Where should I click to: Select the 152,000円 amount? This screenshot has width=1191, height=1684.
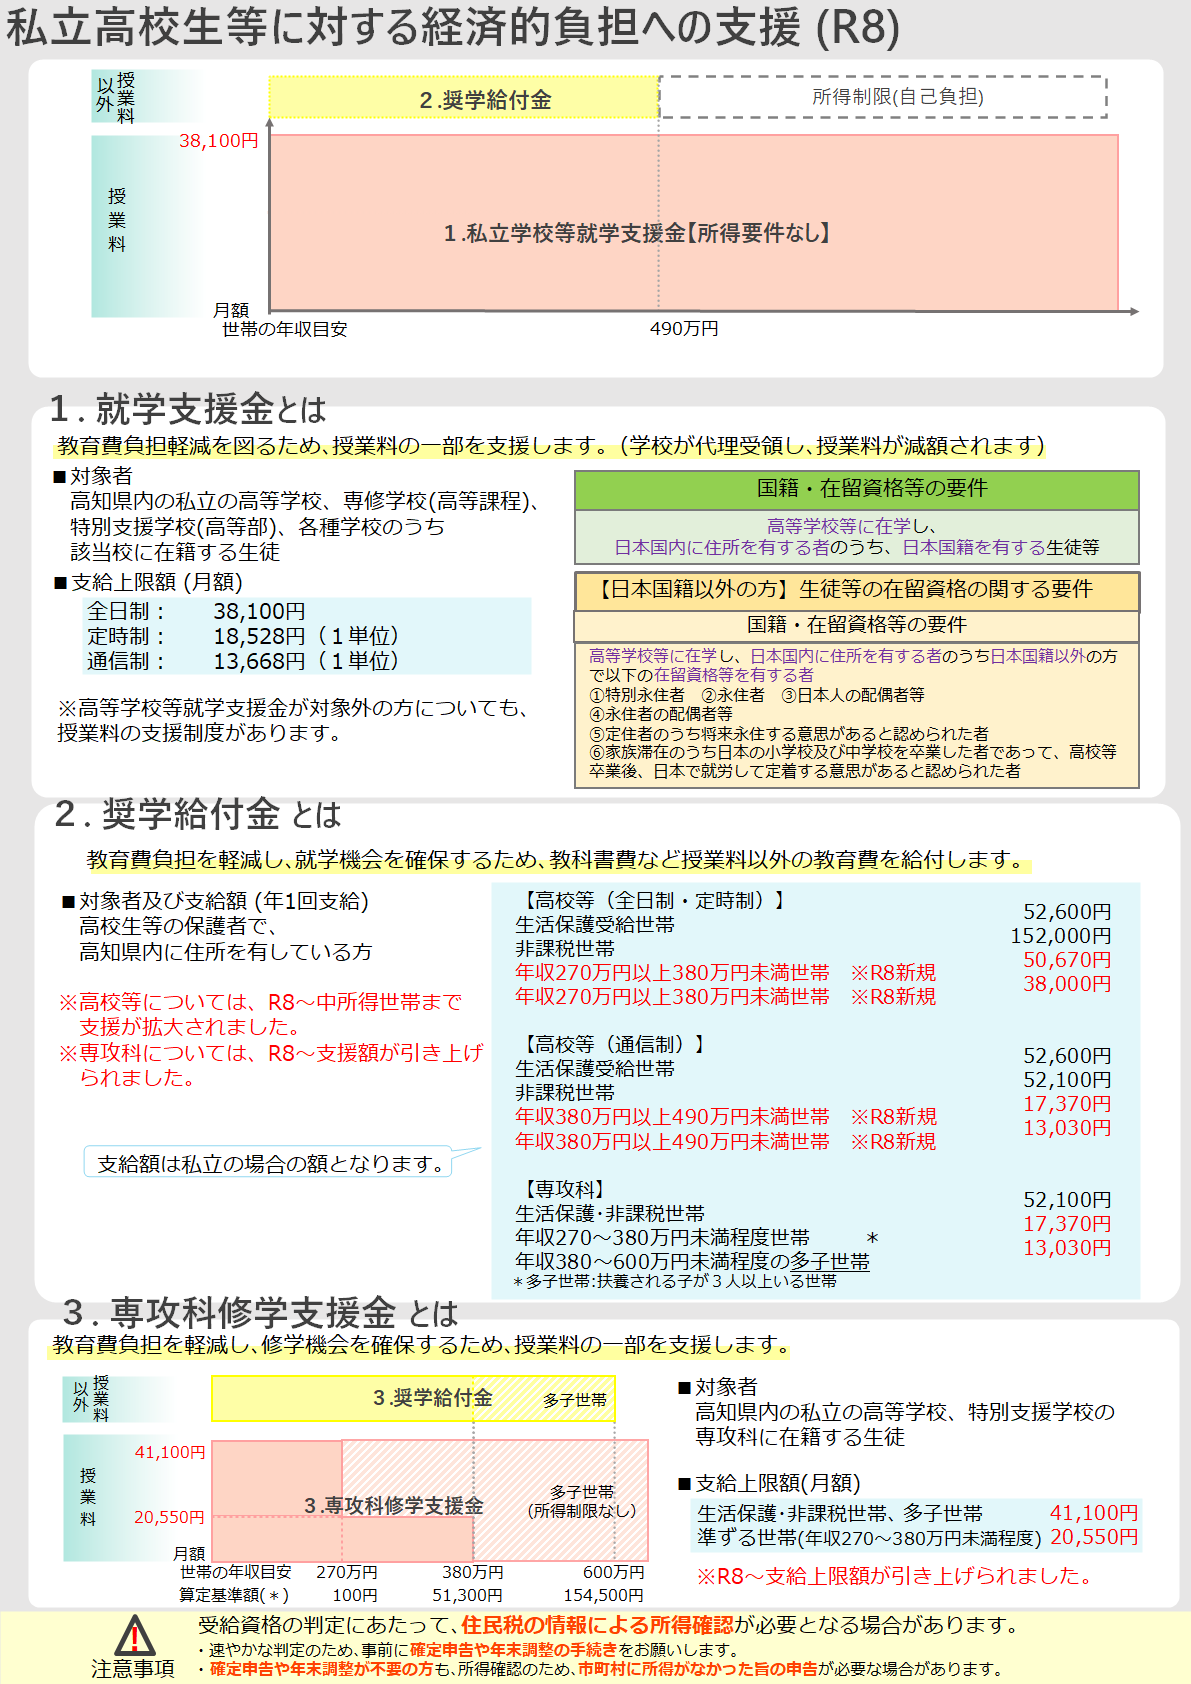pos(1060,936)
